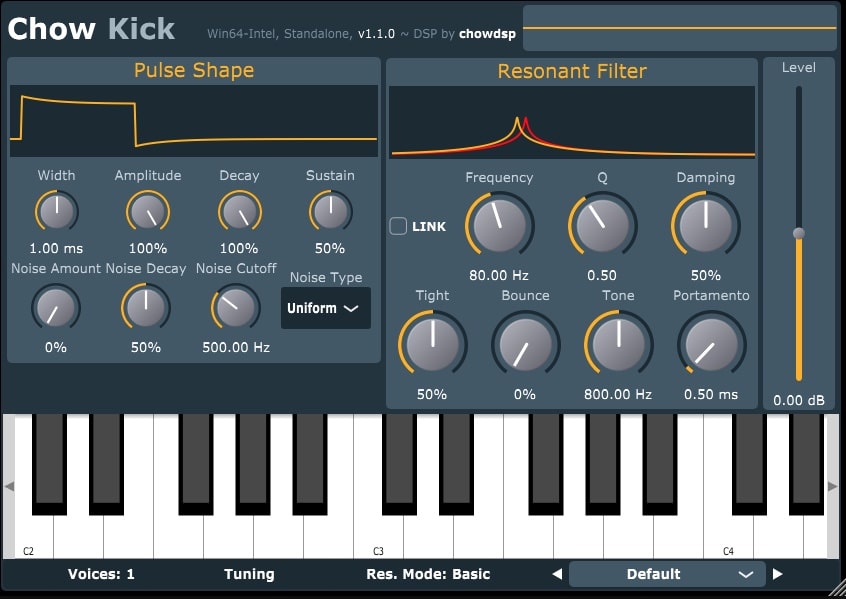The image size is (846, 599).
Task: Click the Tight knob
Action: (x=431, y=344)
